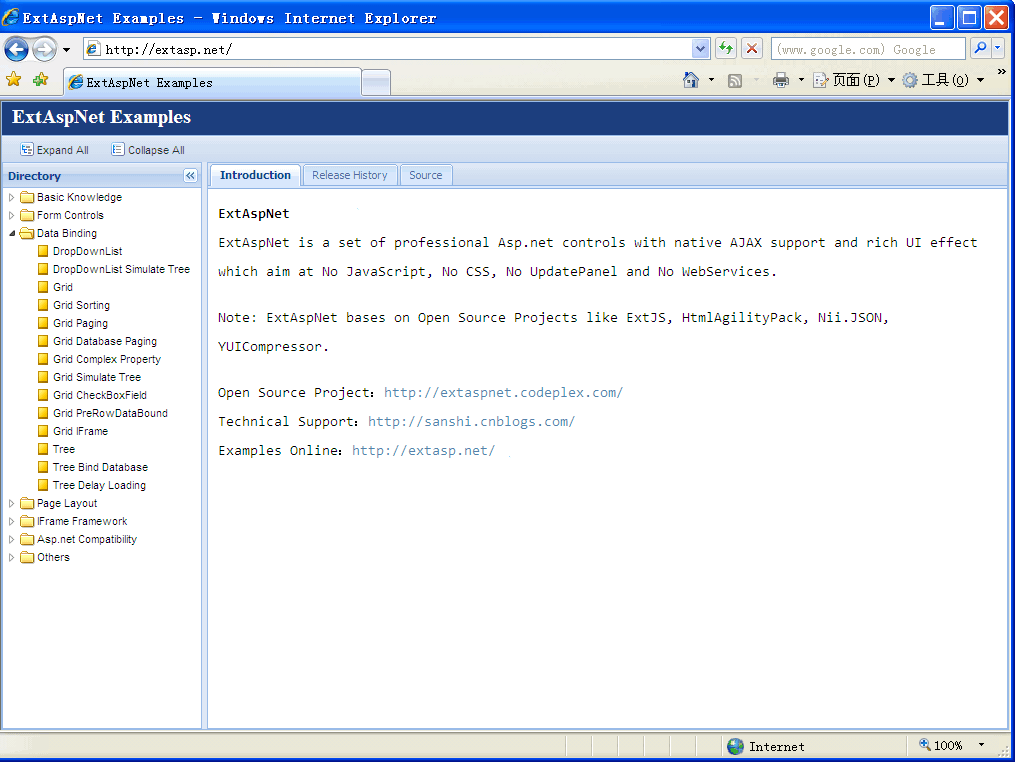
Task: Expand the Basic Knowledge folder arrow
Action: [x=12, y=197]
